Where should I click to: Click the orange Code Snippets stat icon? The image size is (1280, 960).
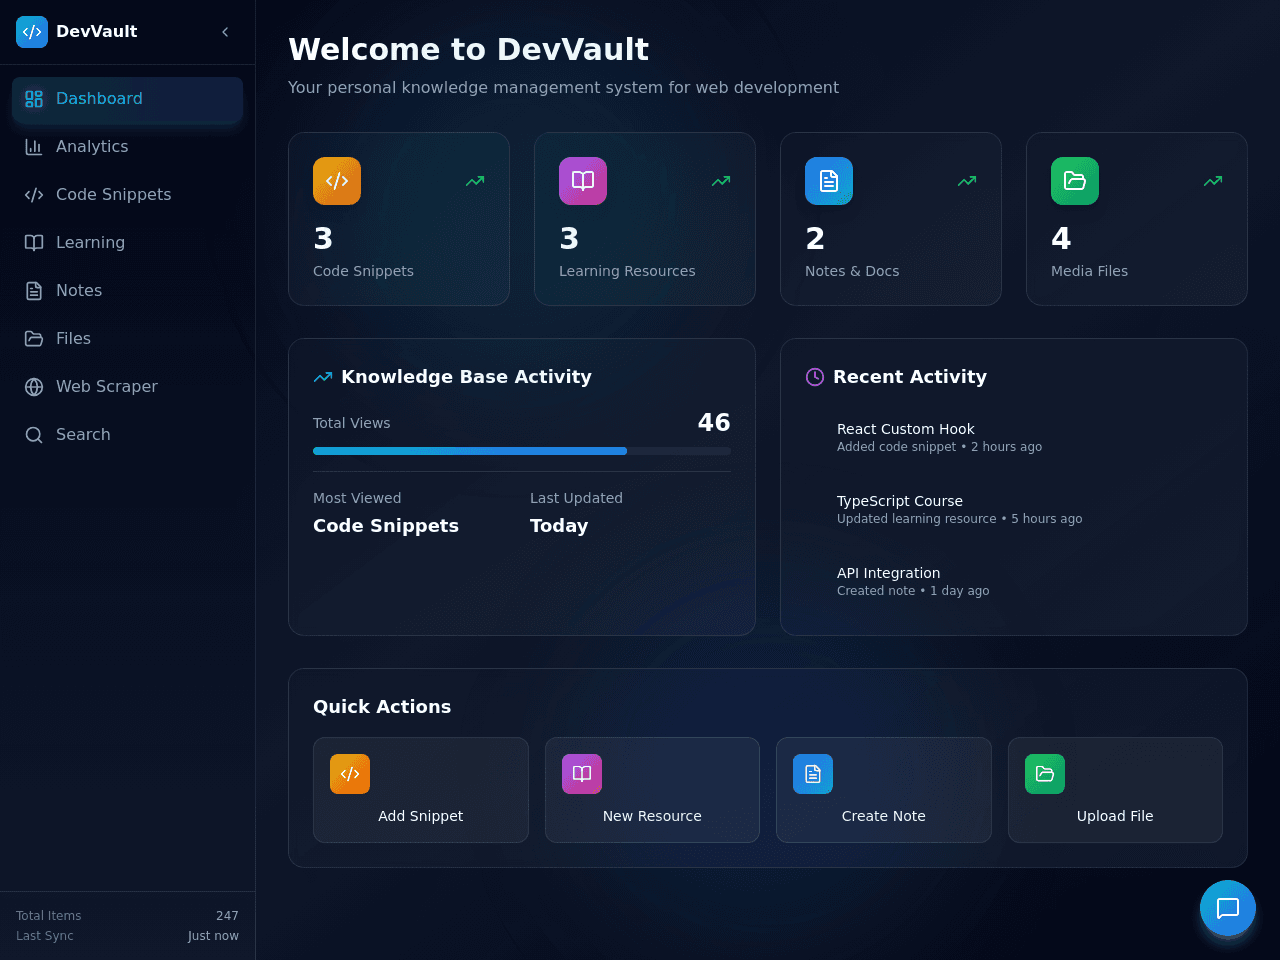pos(337,181)
